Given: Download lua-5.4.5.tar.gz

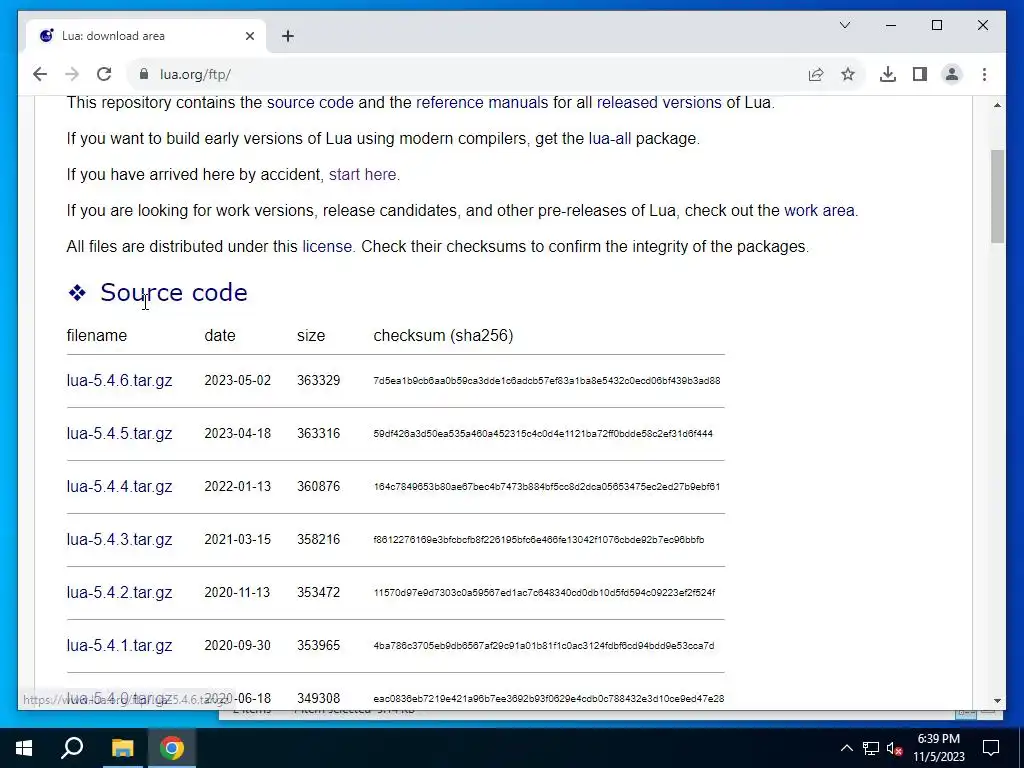Looking at the screenshot, I should pos(120,434).
